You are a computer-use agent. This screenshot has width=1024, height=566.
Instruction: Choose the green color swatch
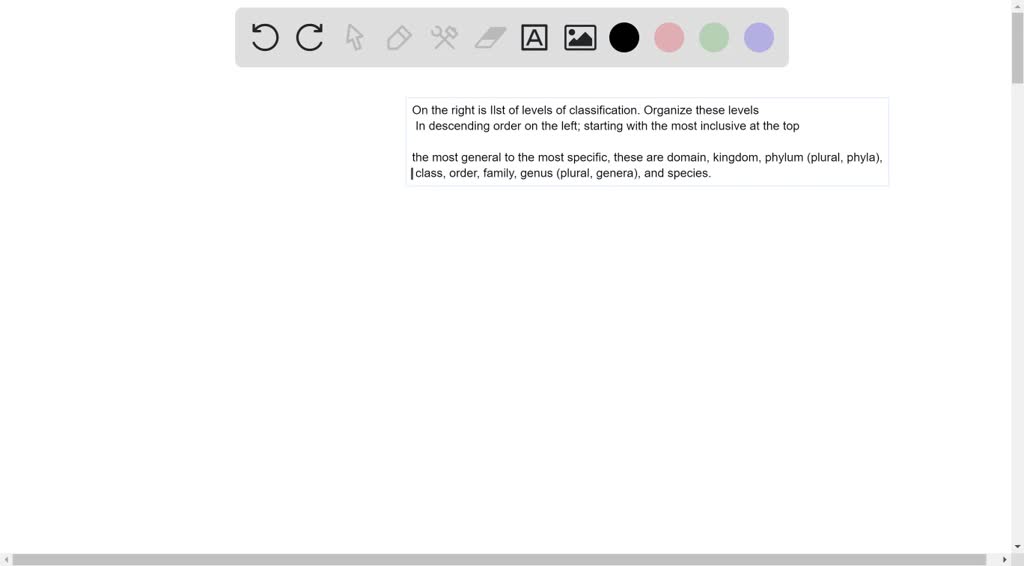point(714,37)
